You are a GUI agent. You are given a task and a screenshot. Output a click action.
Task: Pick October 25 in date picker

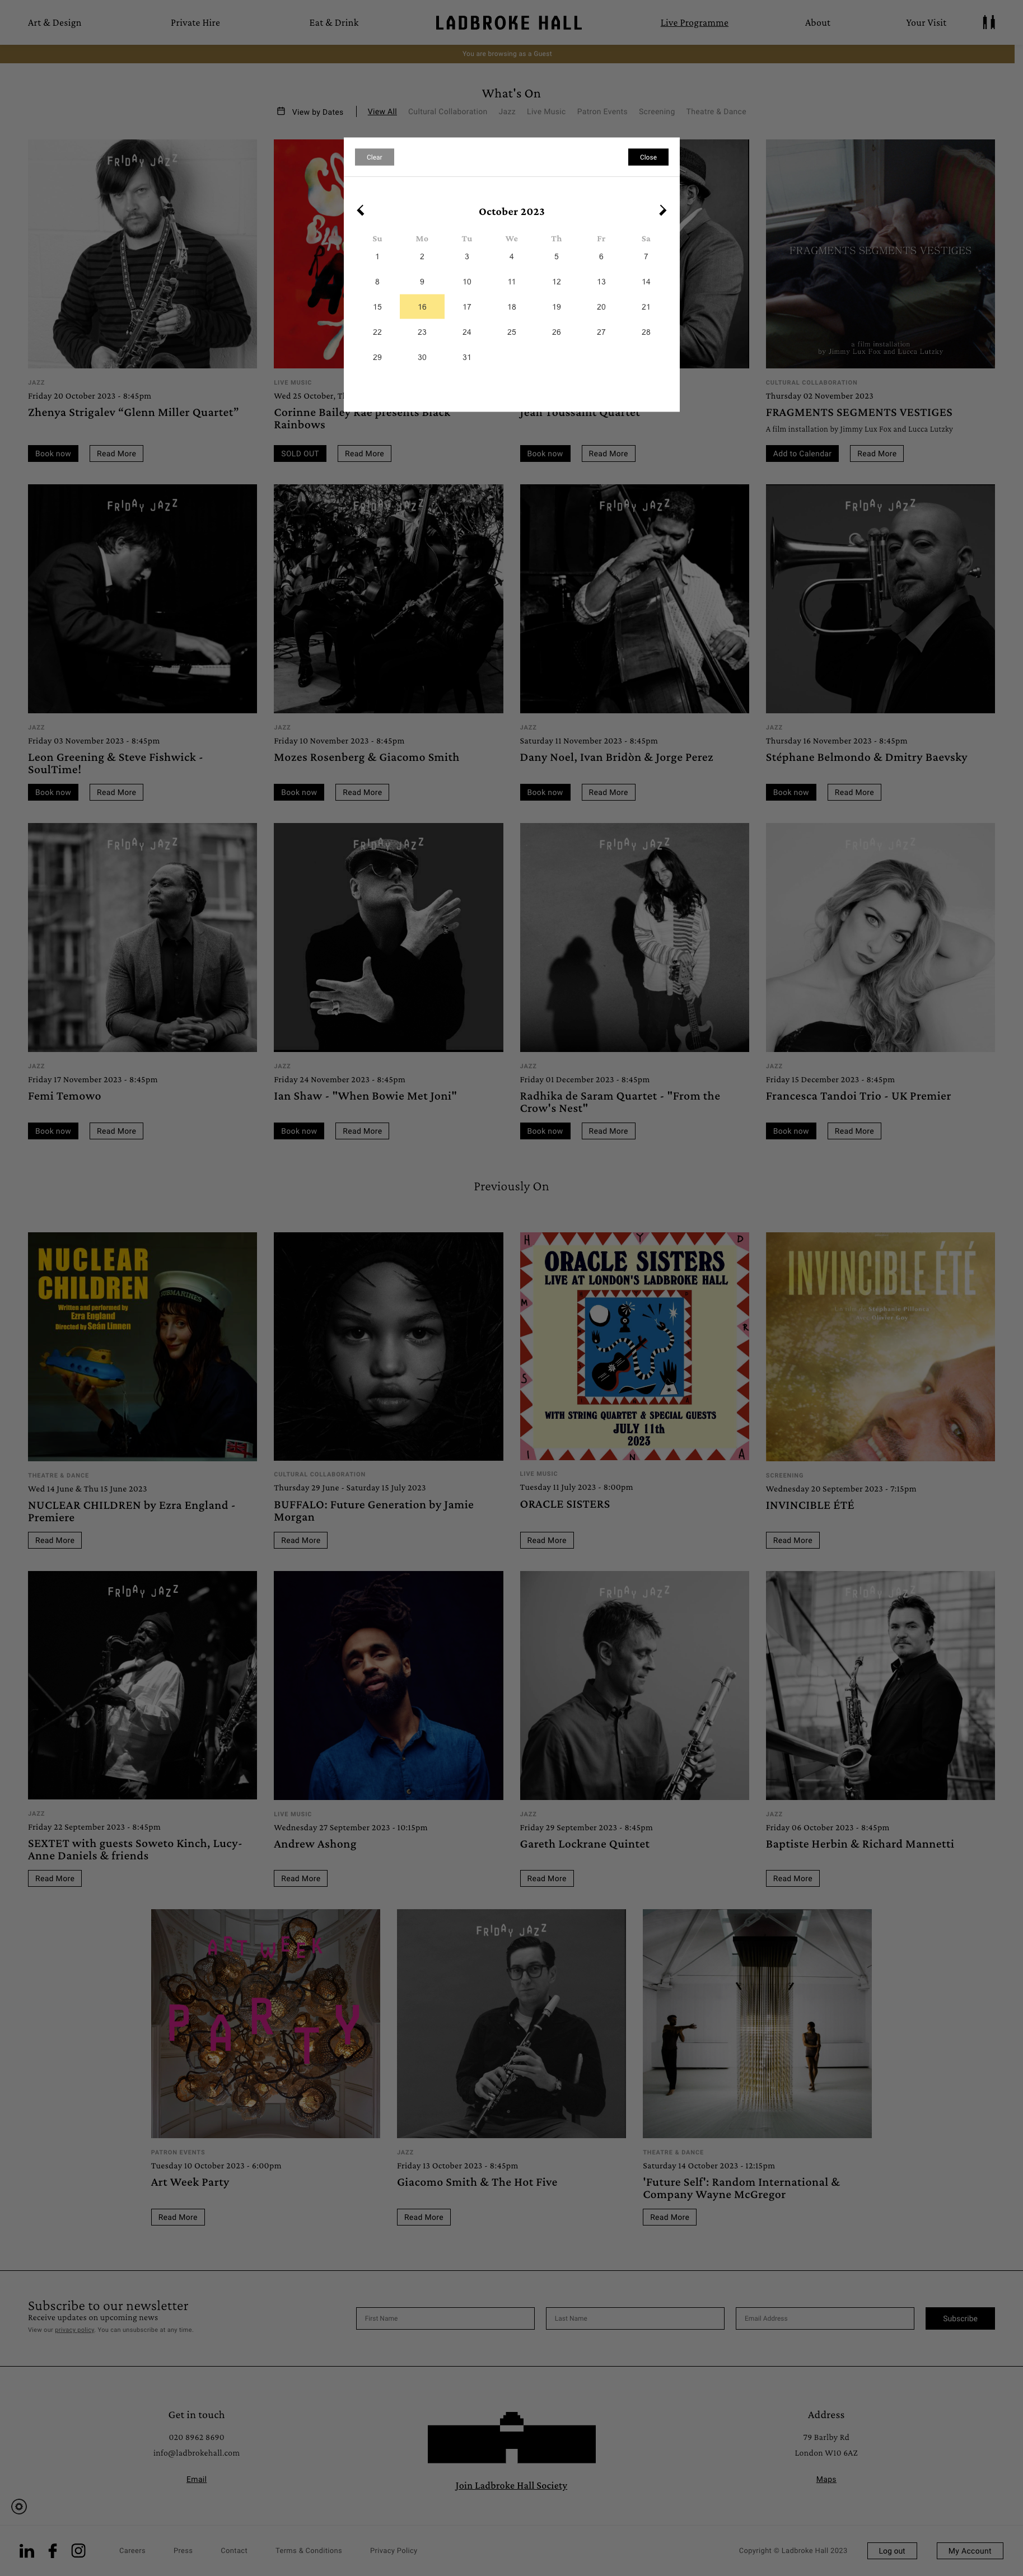click(x=511, y=332)
